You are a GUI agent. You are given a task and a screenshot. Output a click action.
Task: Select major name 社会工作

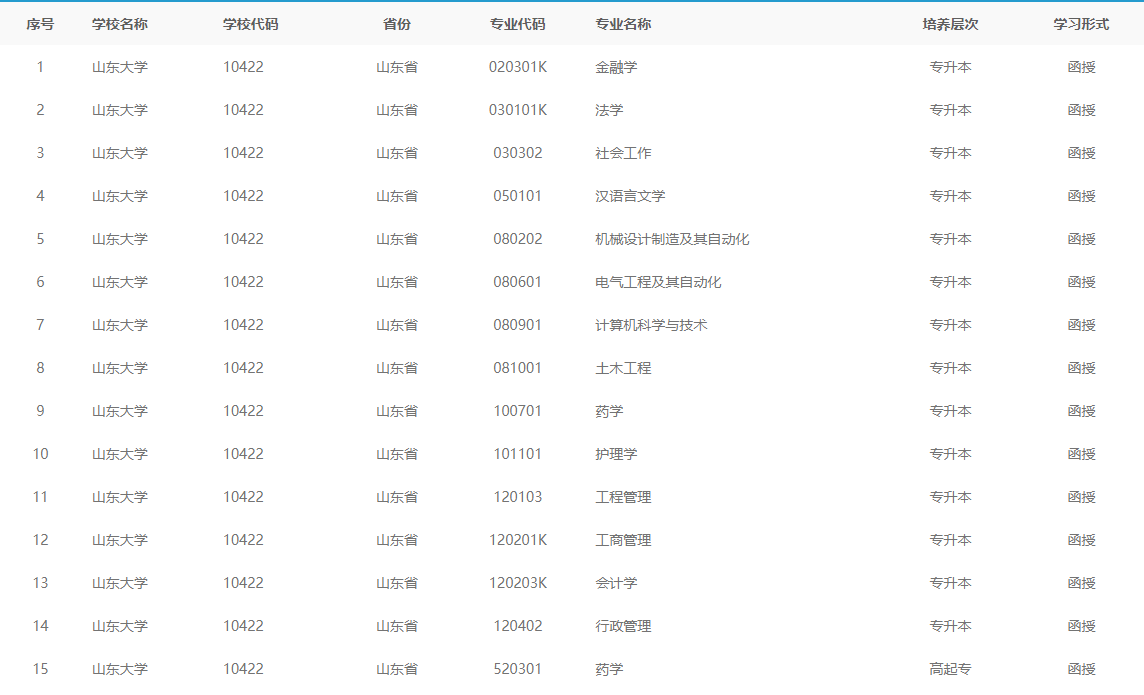click(623, 153)
